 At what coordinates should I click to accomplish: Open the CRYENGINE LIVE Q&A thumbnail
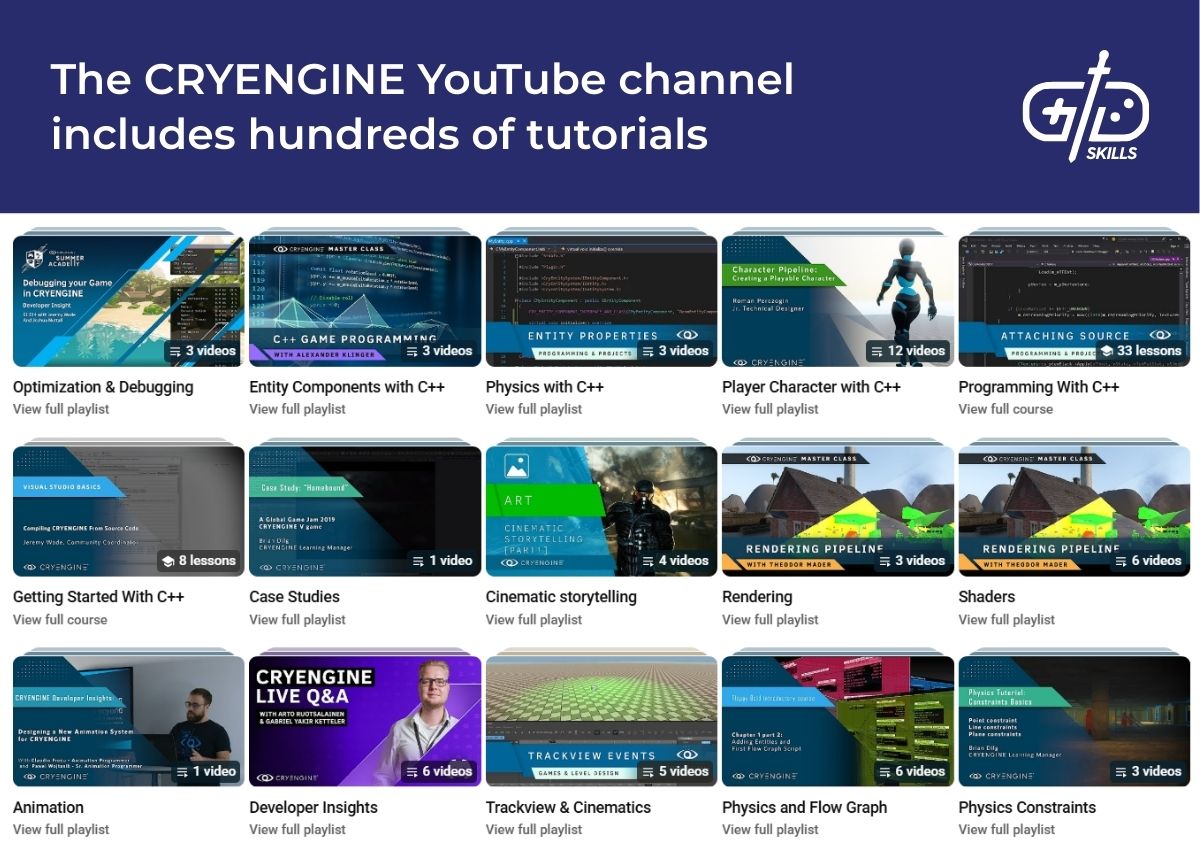tap(364, 718)
